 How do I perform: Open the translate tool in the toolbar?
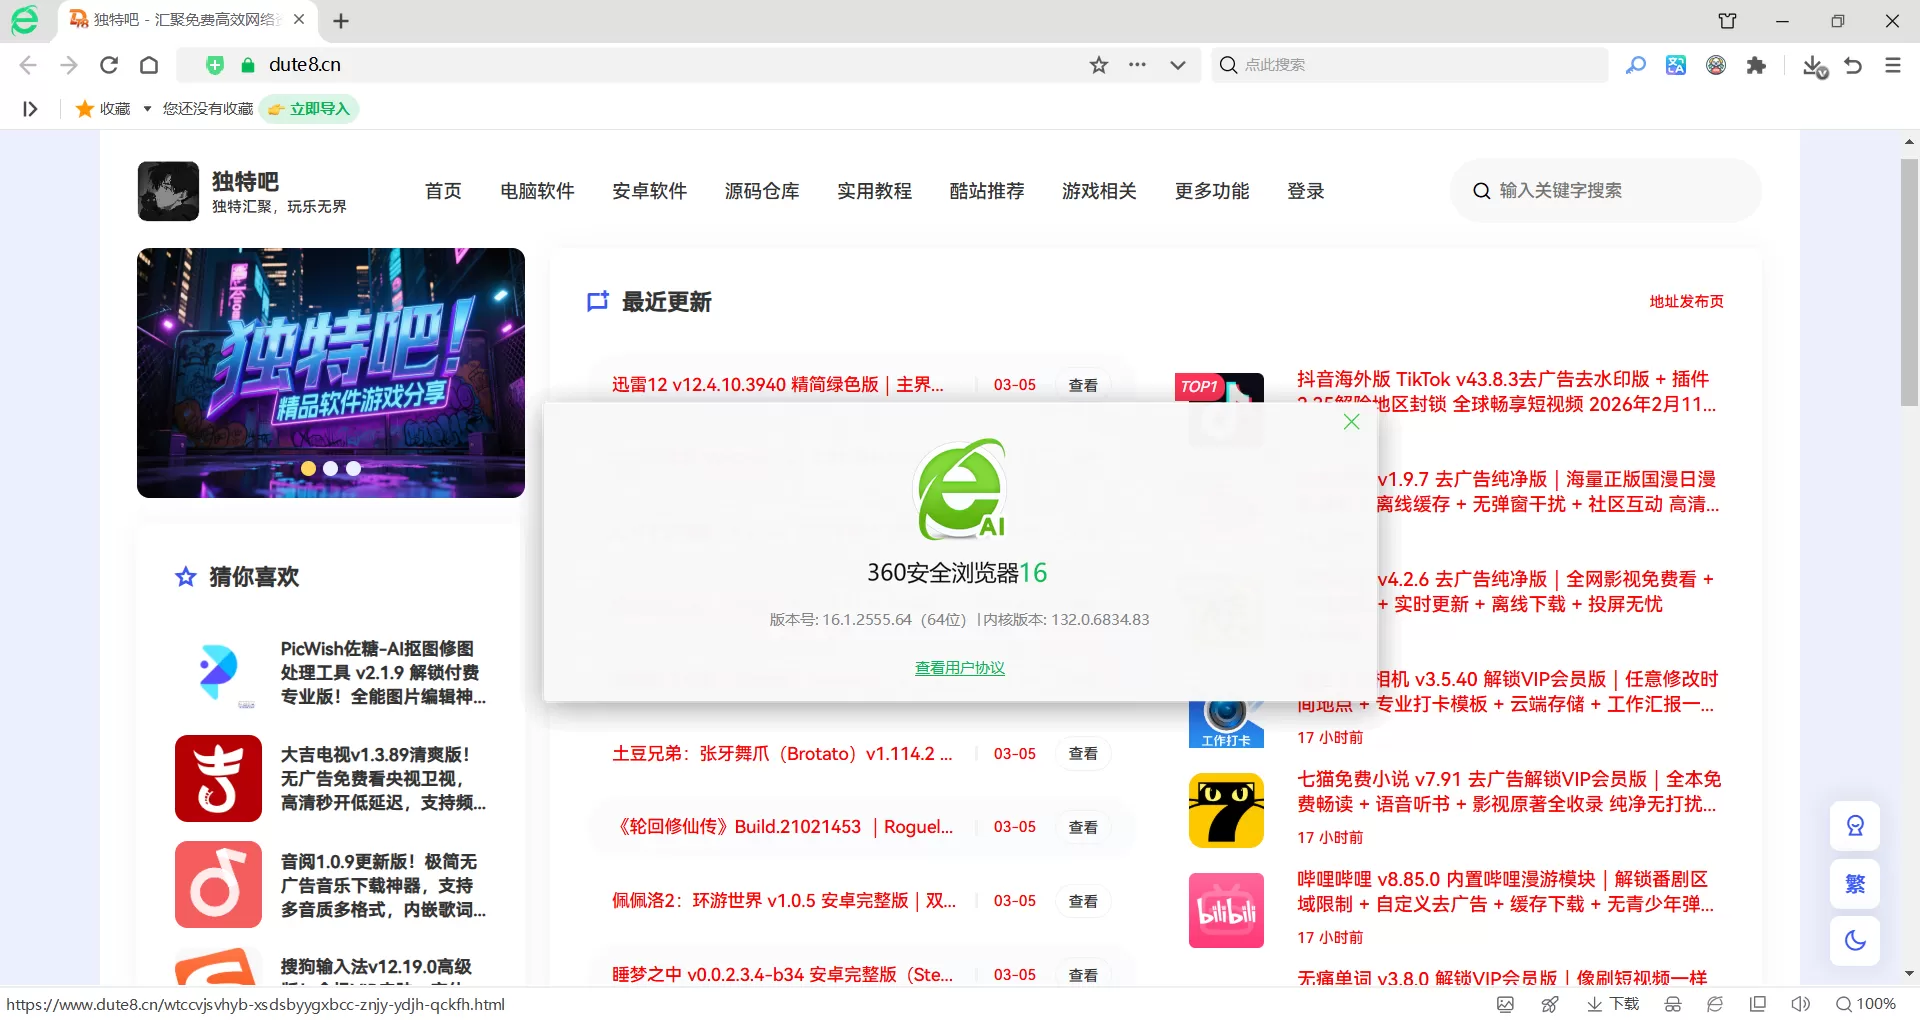[1675, 64]
